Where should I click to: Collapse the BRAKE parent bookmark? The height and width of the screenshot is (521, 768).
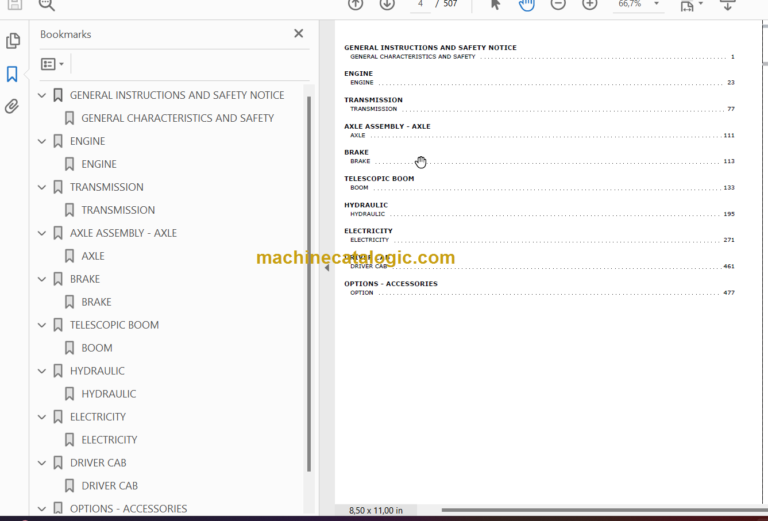42,280
